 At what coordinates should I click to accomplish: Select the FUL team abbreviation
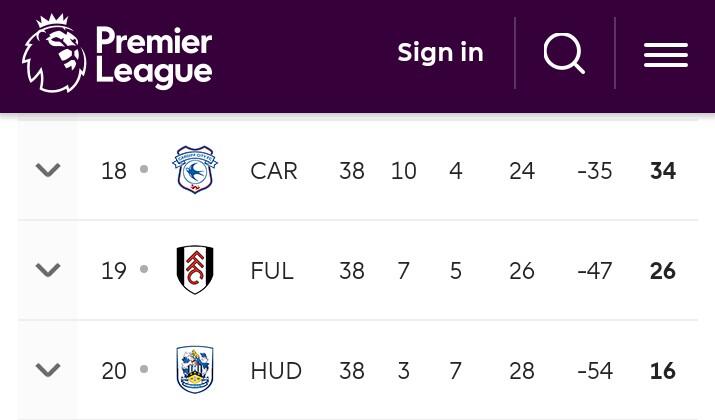pos(272,271)
